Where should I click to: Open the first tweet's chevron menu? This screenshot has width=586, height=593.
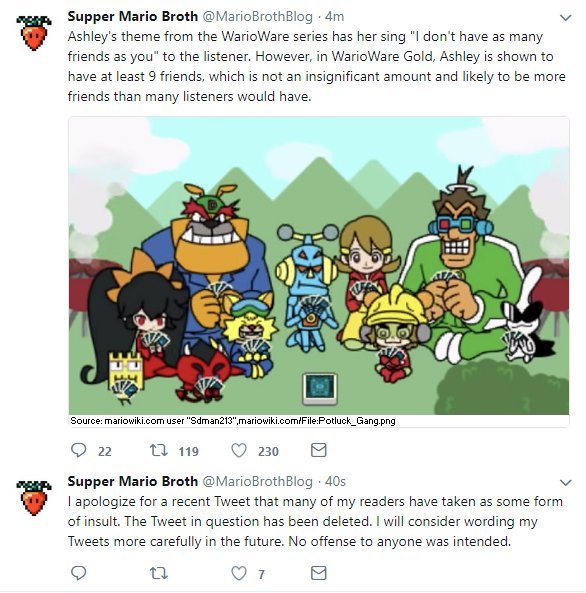(x=565, y=18)
